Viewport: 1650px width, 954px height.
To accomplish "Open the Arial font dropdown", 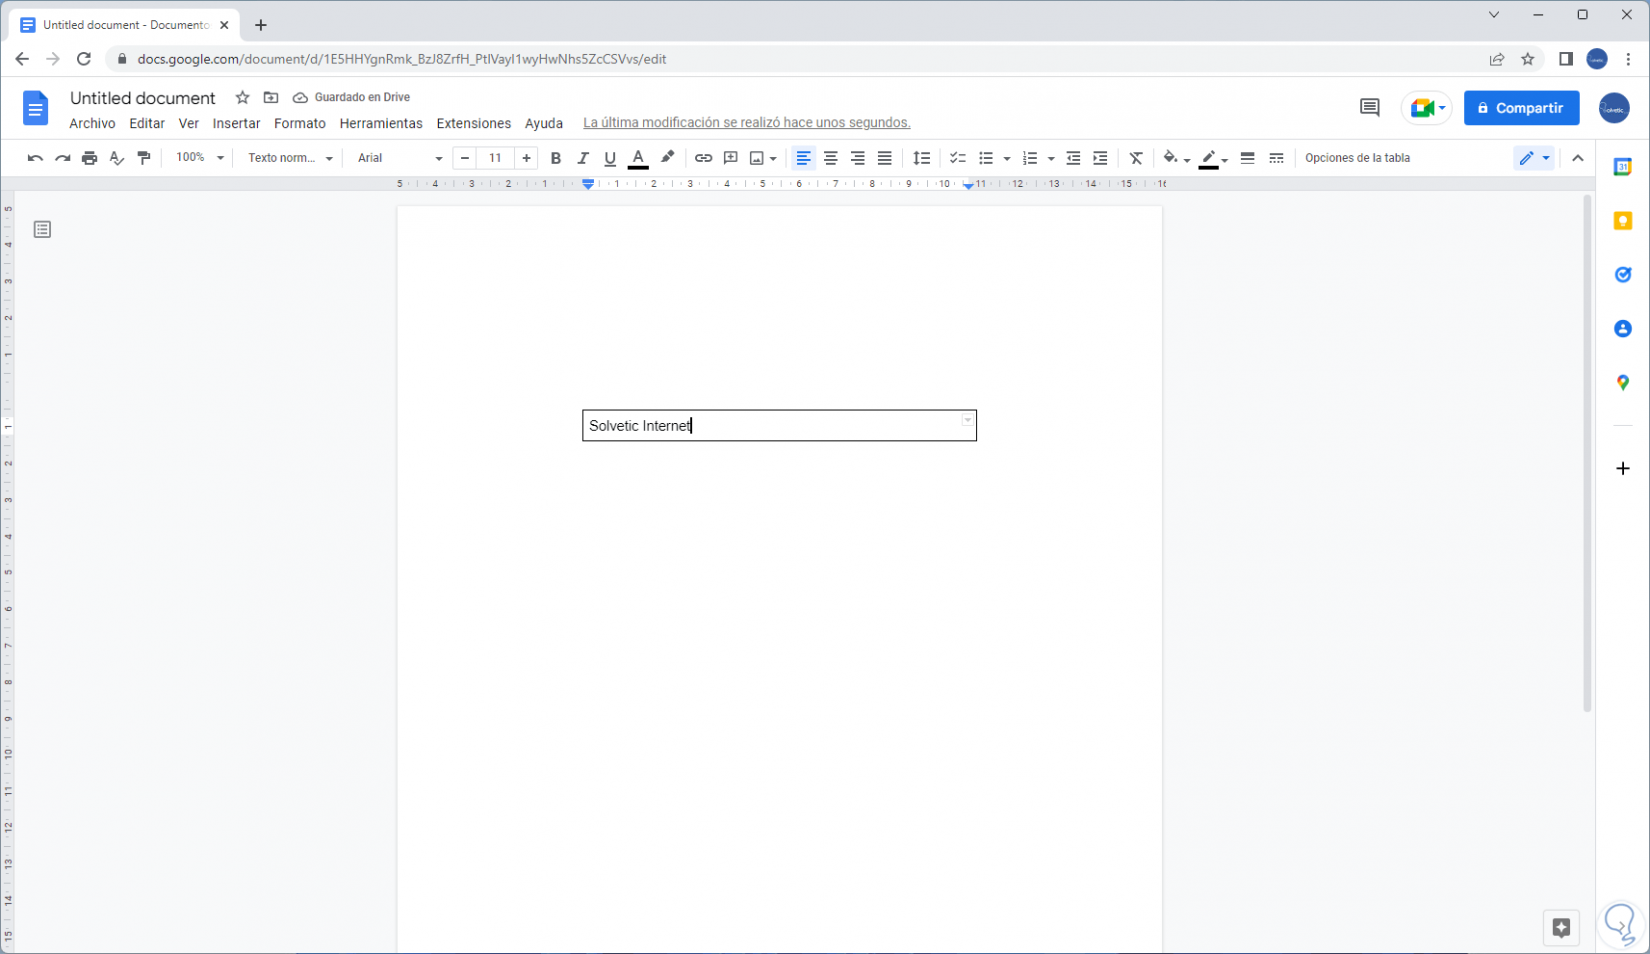I will tap(400, 158).
